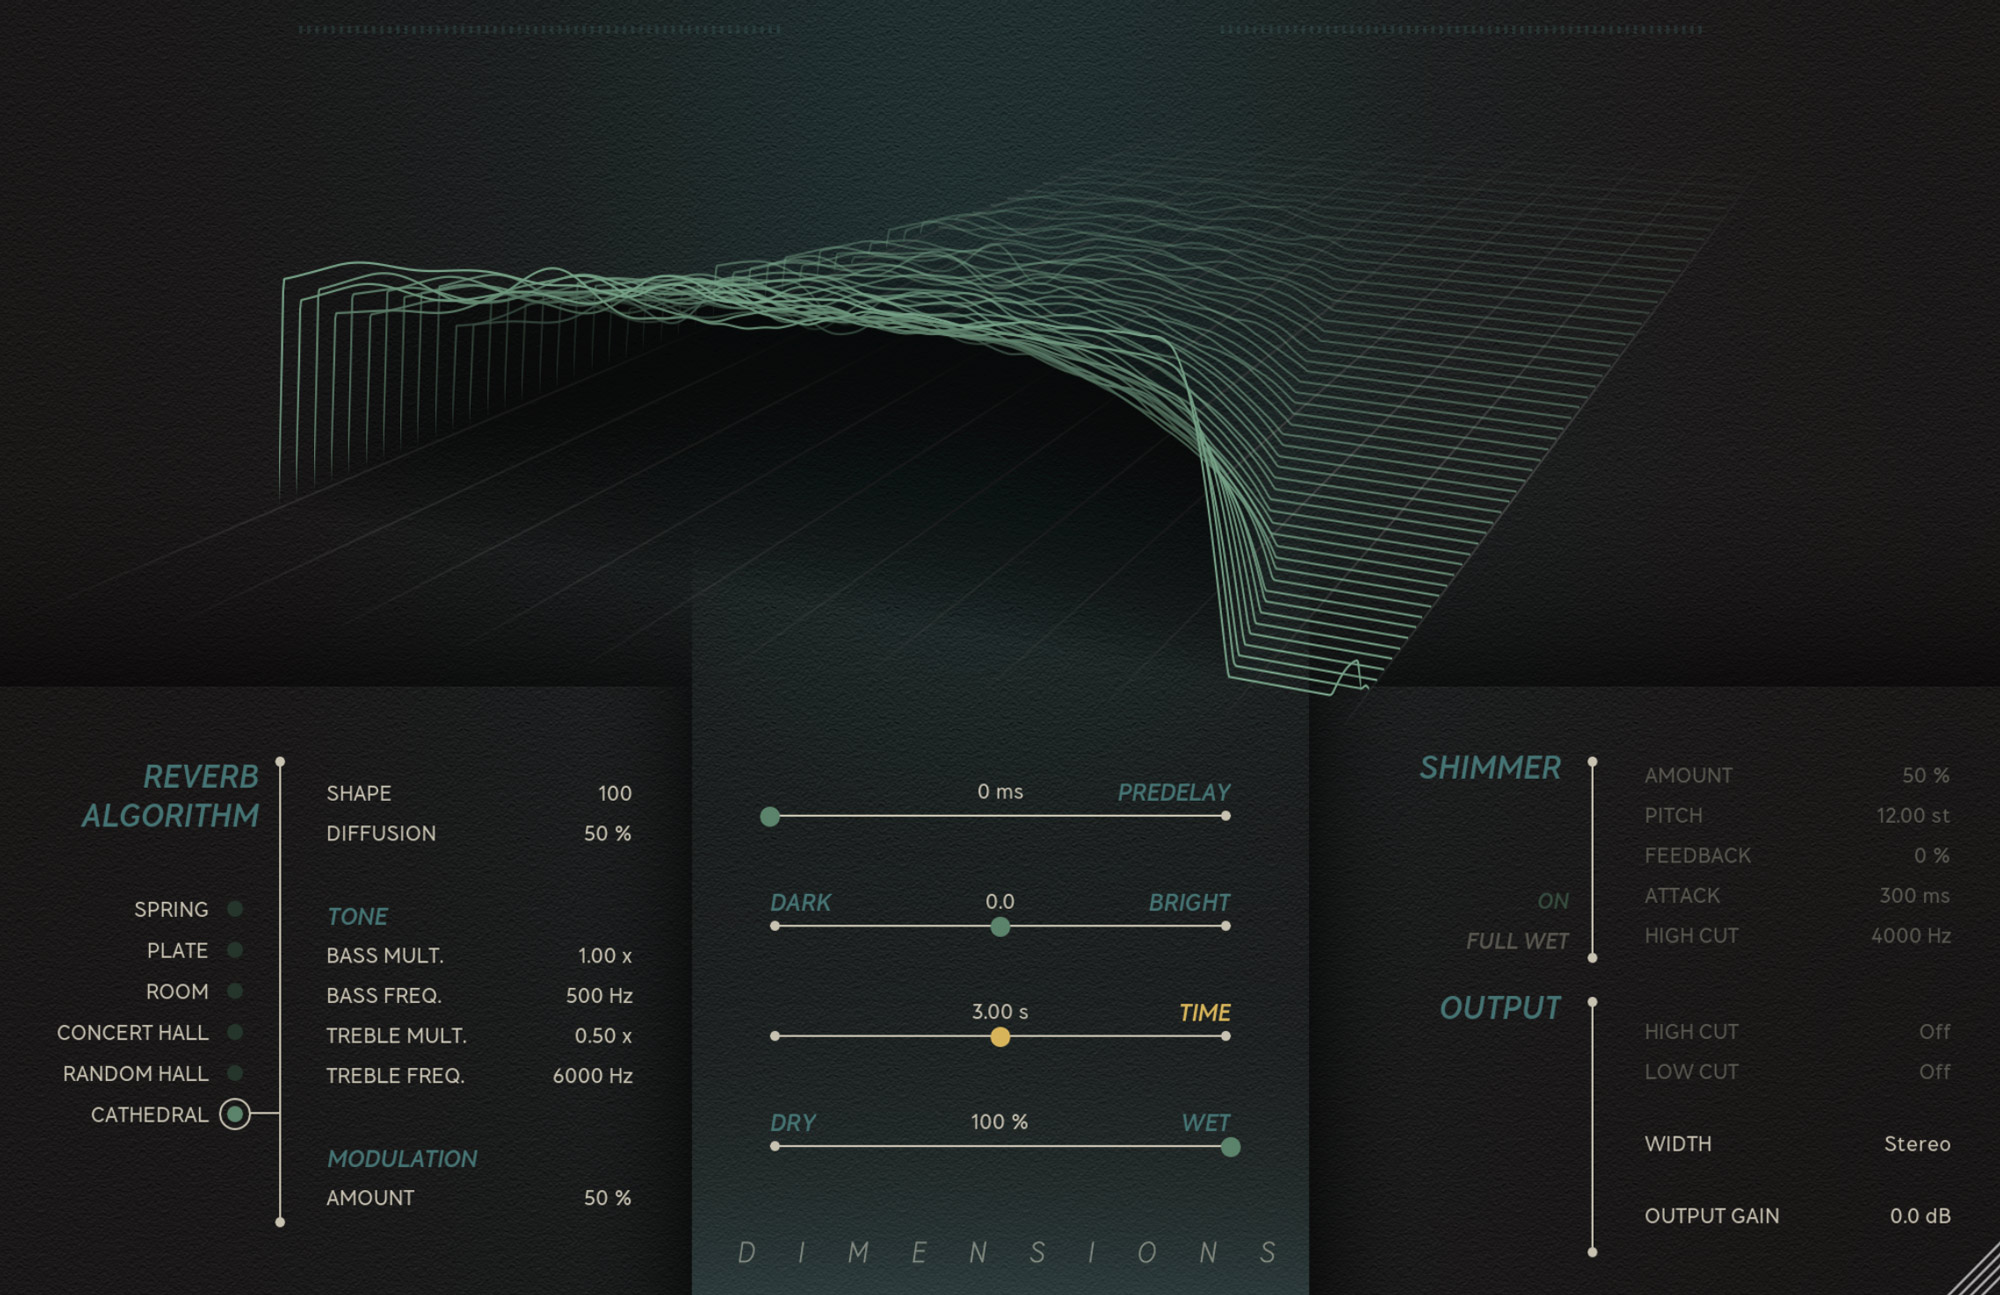This screenshot has width=2000, height=1295.
Task: Click the Dark/Bright slider handle
Action: (999, 927)
